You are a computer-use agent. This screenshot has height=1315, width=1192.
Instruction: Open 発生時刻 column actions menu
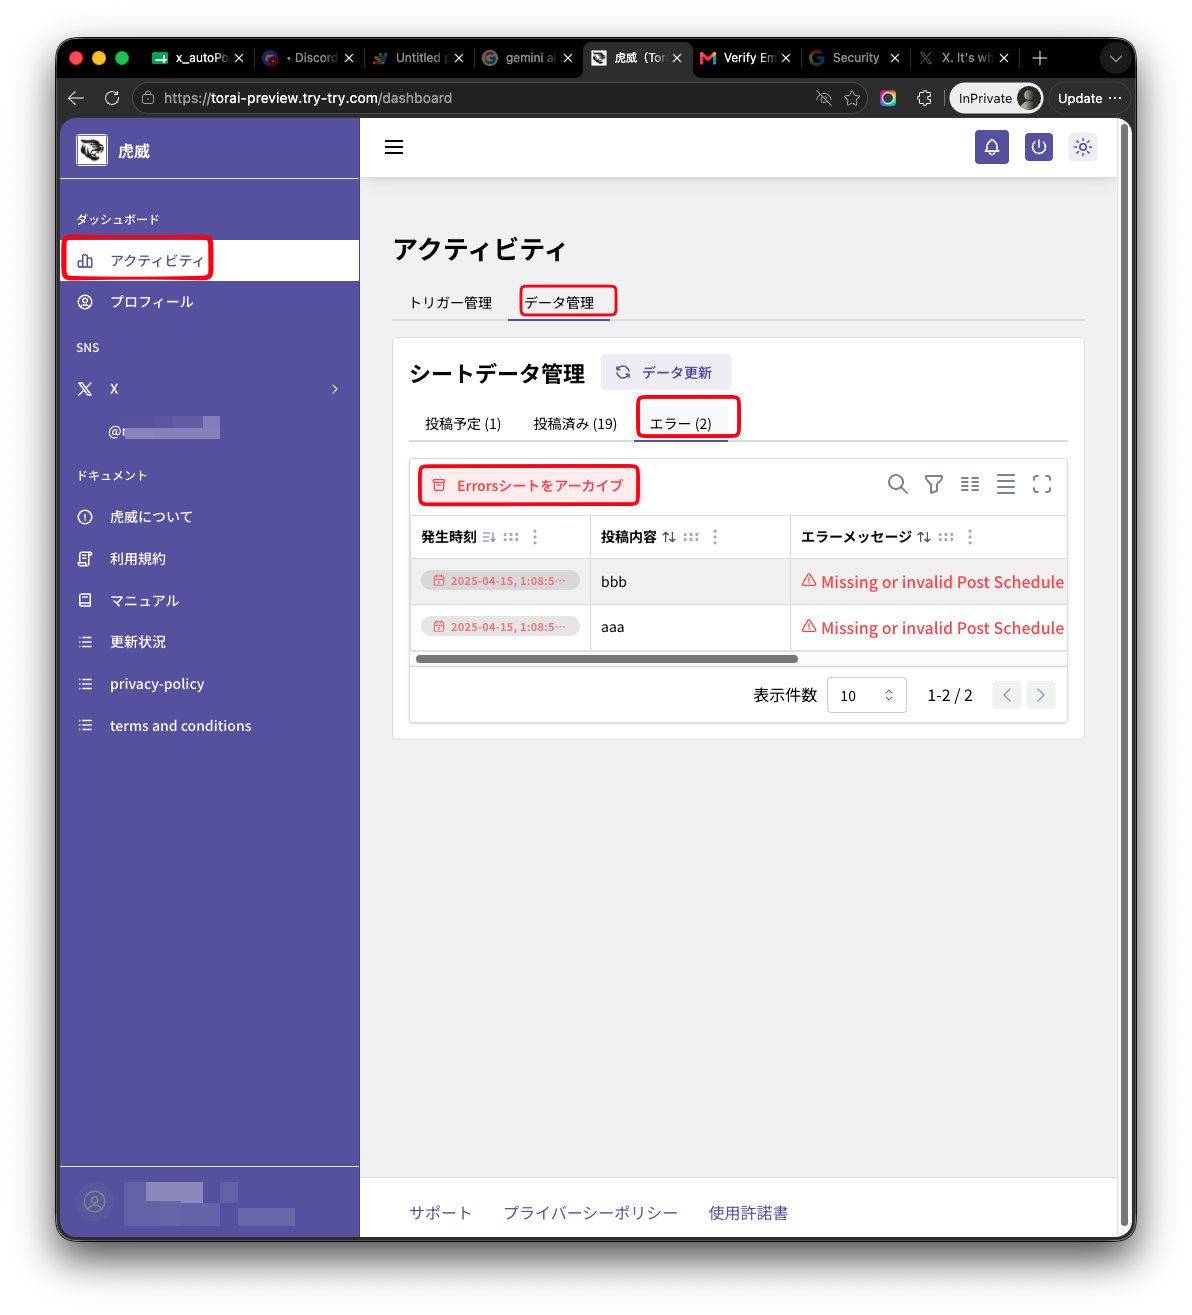coord(535,537)
